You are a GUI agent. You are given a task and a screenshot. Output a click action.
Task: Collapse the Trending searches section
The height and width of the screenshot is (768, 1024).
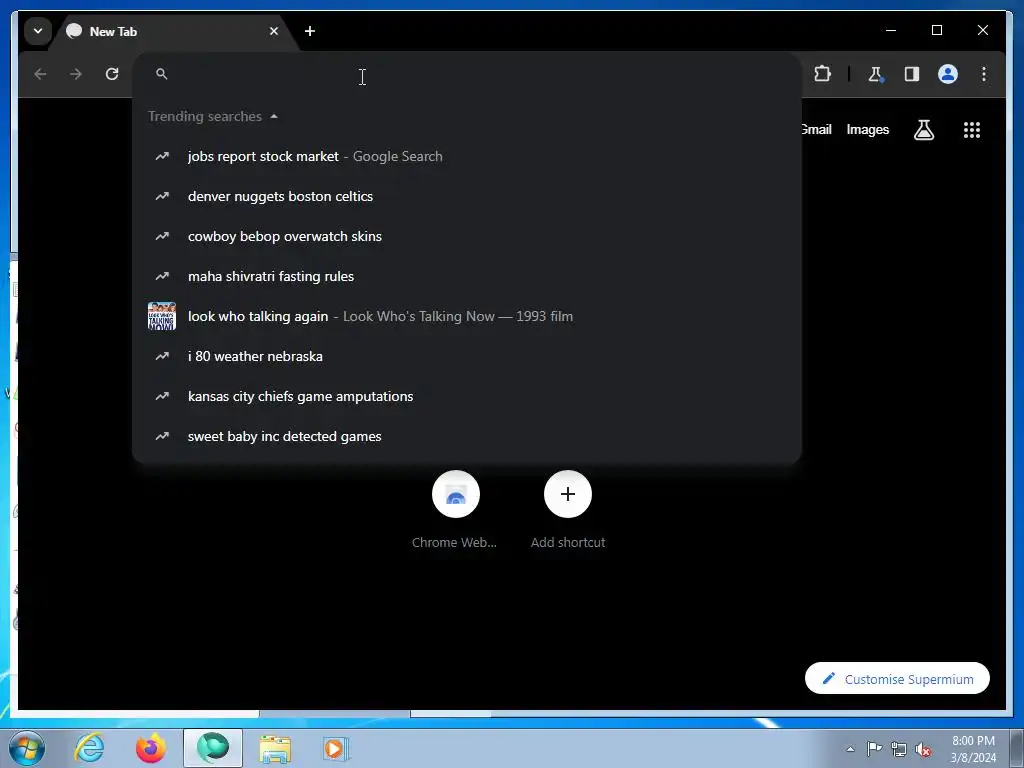pyautogui.click(x=213, y=116)
